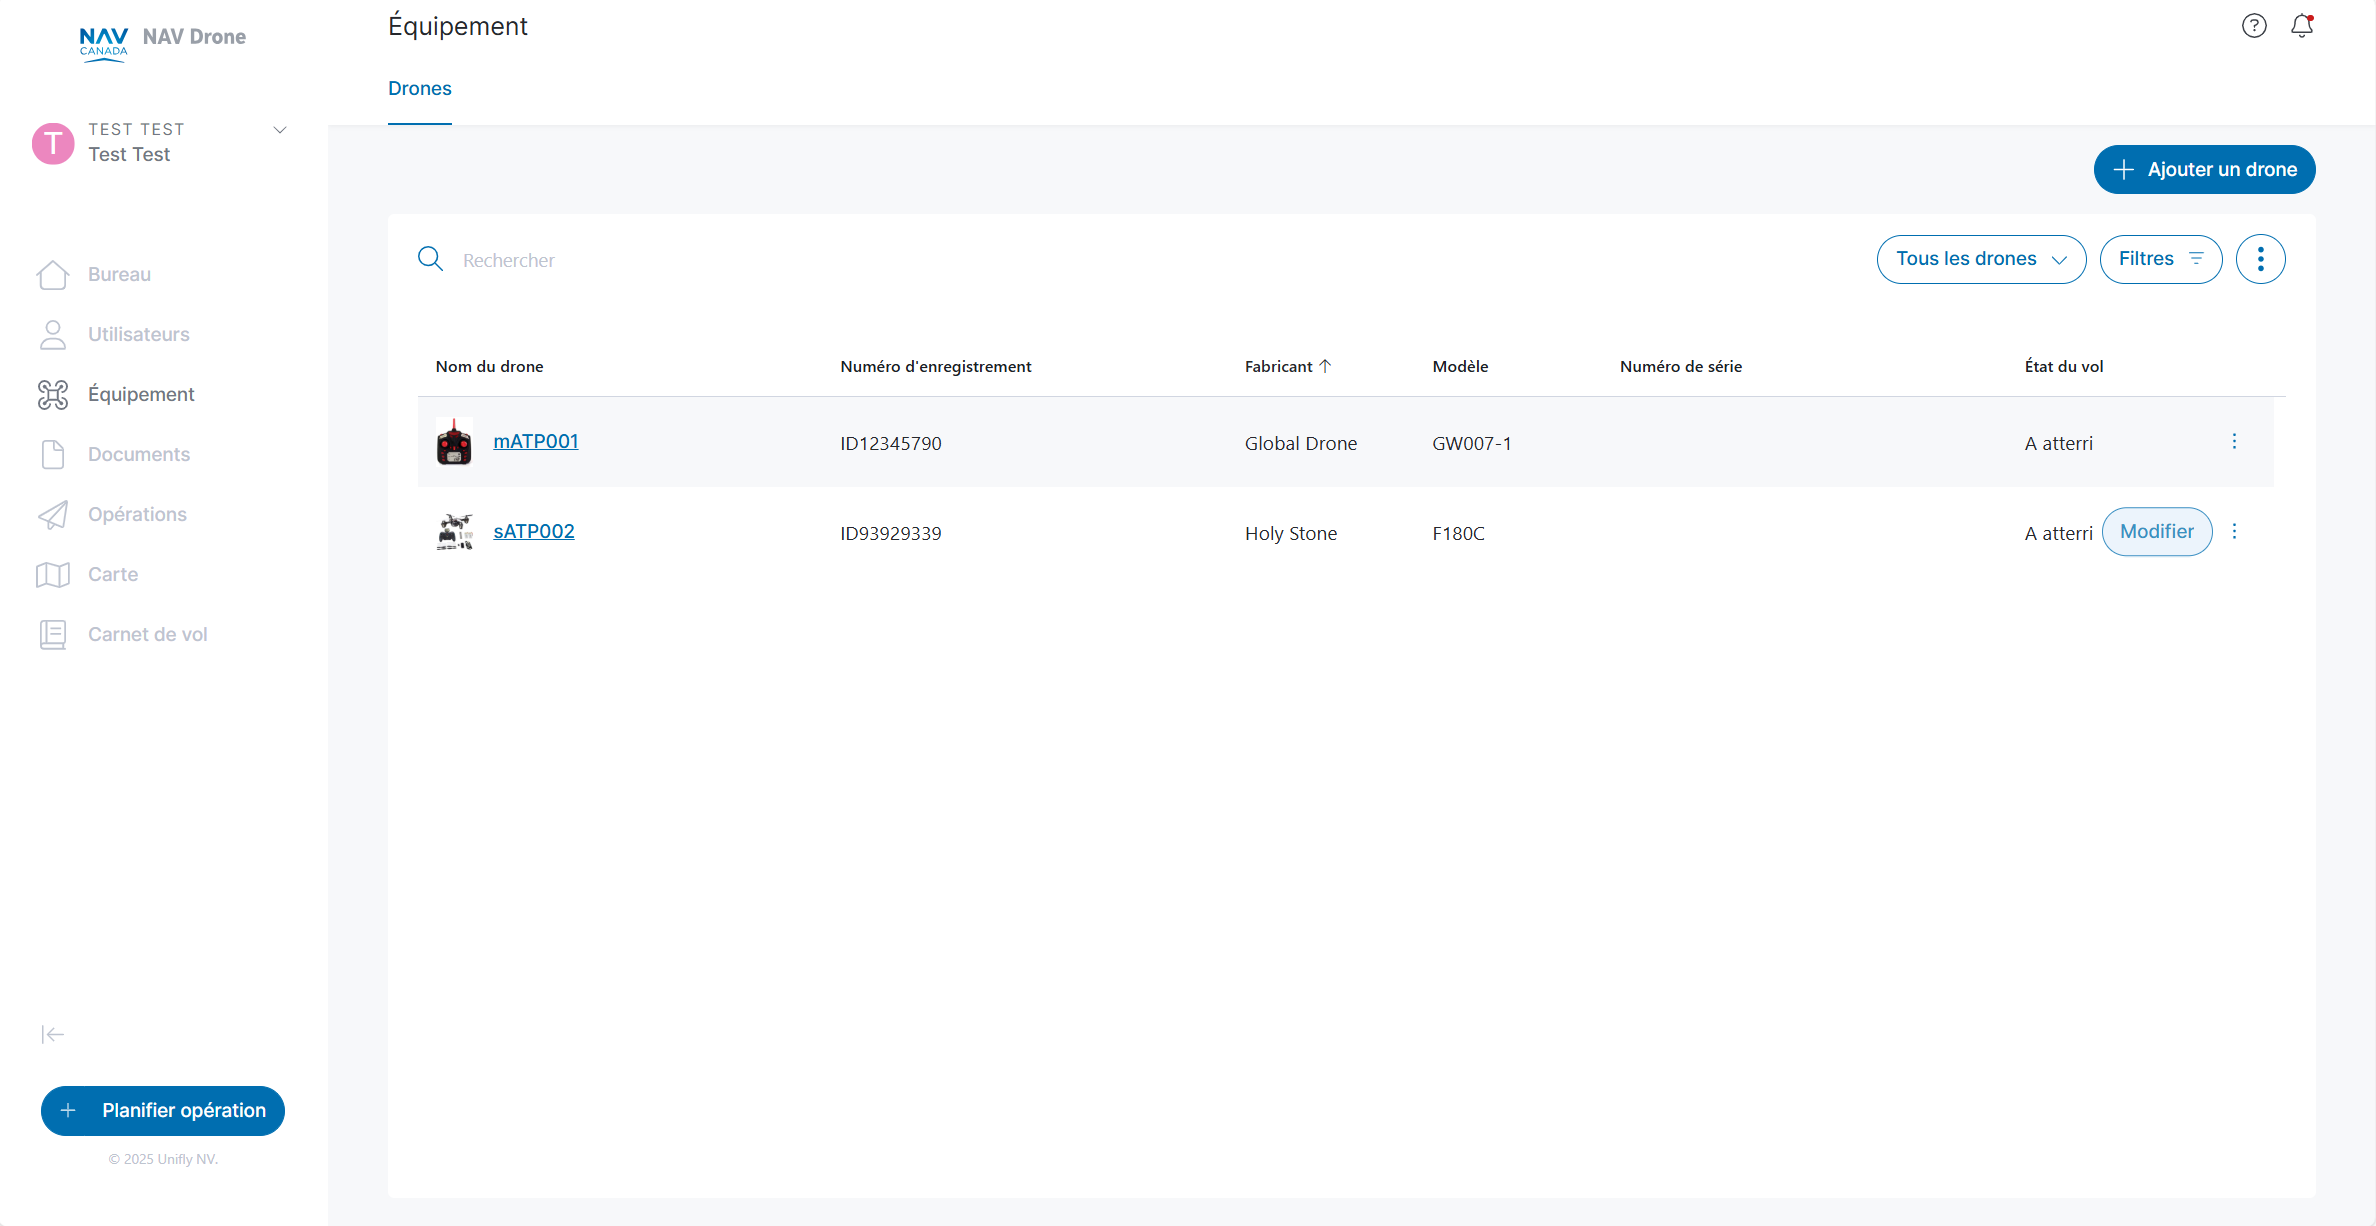Select Équipement in the sidebar
Screen dimensions: 2376x1226
[x=141, y=394]
